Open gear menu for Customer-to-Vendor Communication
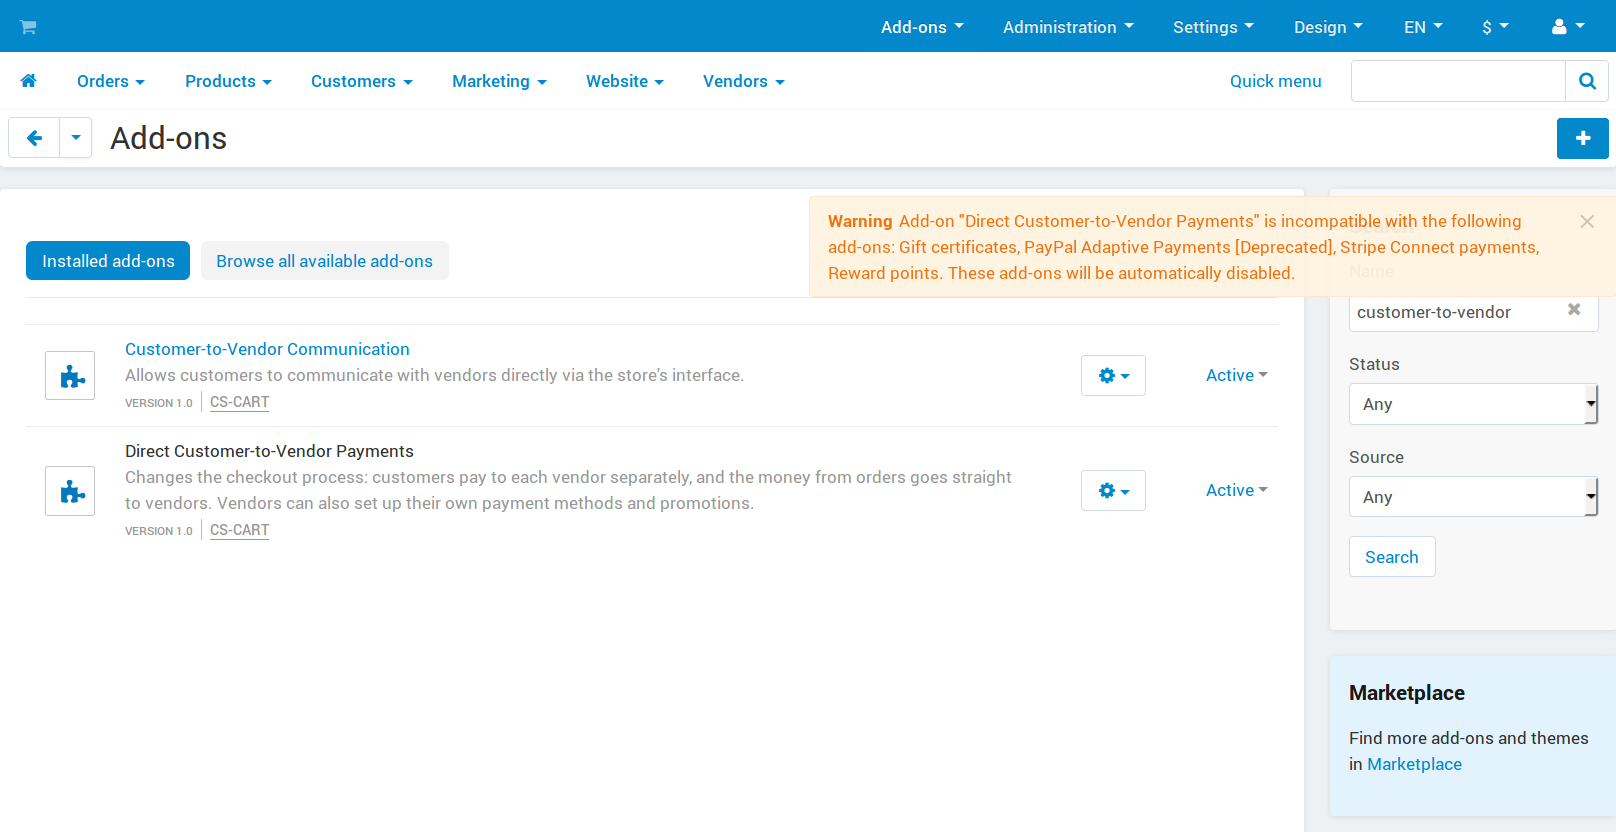1616x832 pixels. pyautogui.click(x=1113, y=376)
